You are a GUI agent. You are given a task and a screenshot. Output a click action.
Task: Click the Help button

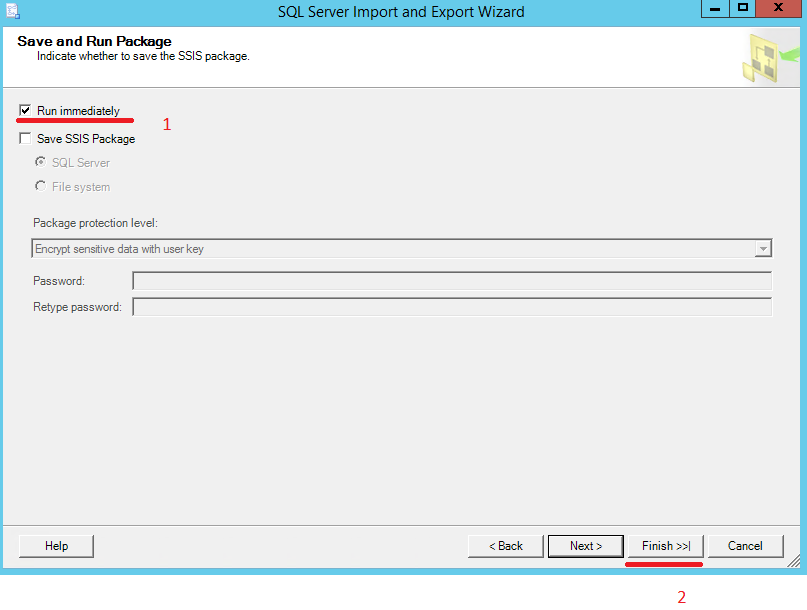(x=55, y=545)
